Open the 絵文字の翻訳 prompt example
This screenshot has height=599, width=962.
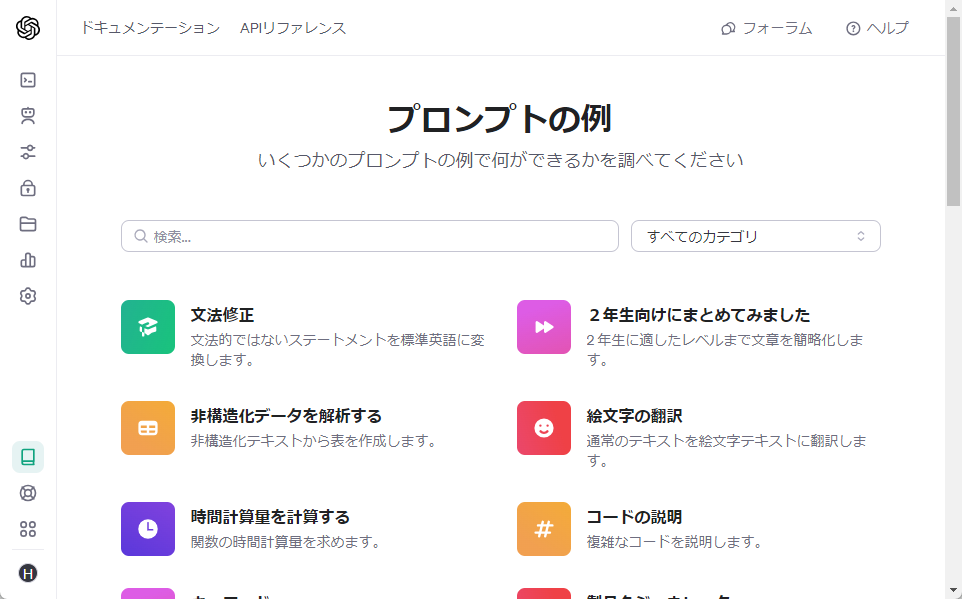tap(634, 416)
